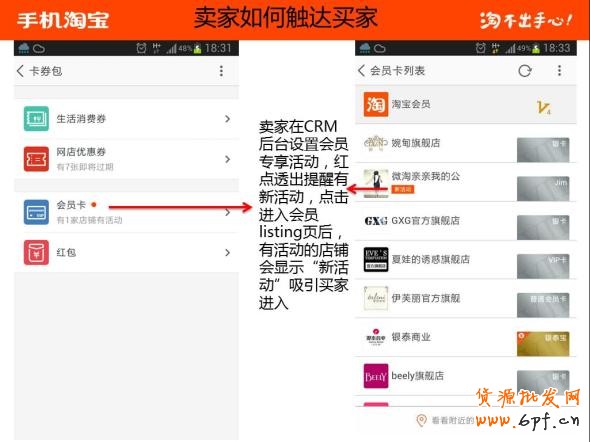
Task: Open overflow menu on 卡券包 screen
Action: tap(221, 71)
